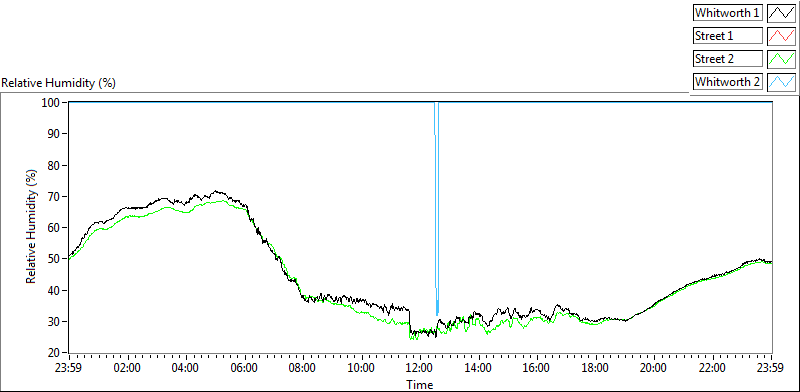
Task: Select the Street 1 legend label
Action: click(728, 36)
